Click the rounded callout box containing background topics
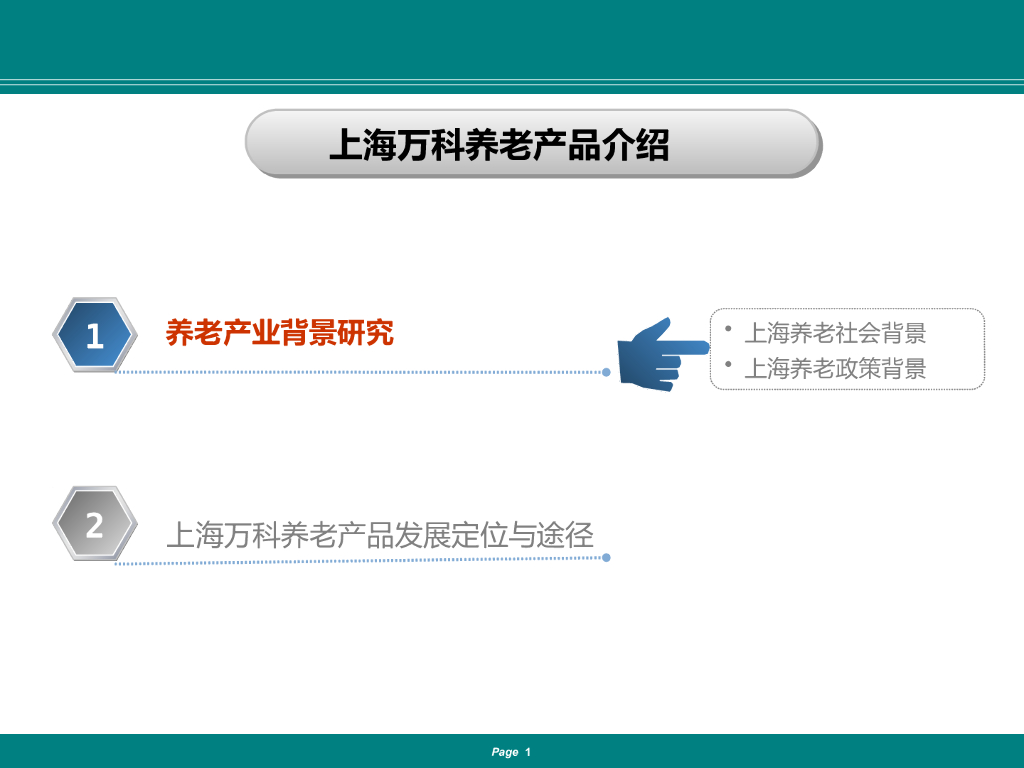This screenshot has width=1024, height=768. point(848,348)
